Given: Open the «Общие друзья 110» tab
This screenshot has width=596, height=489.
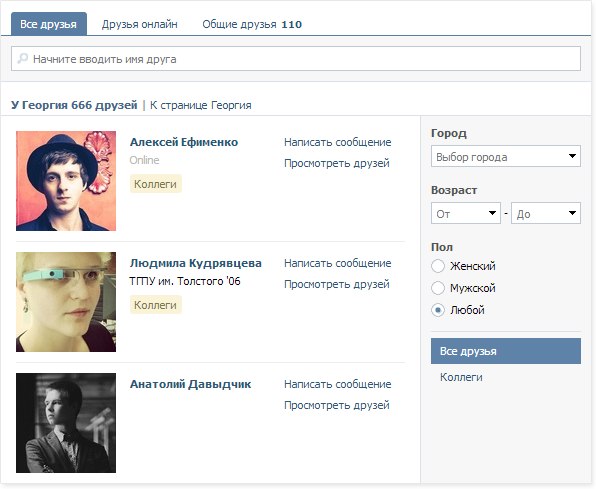Looking at the screenshot, I should 252,24.
